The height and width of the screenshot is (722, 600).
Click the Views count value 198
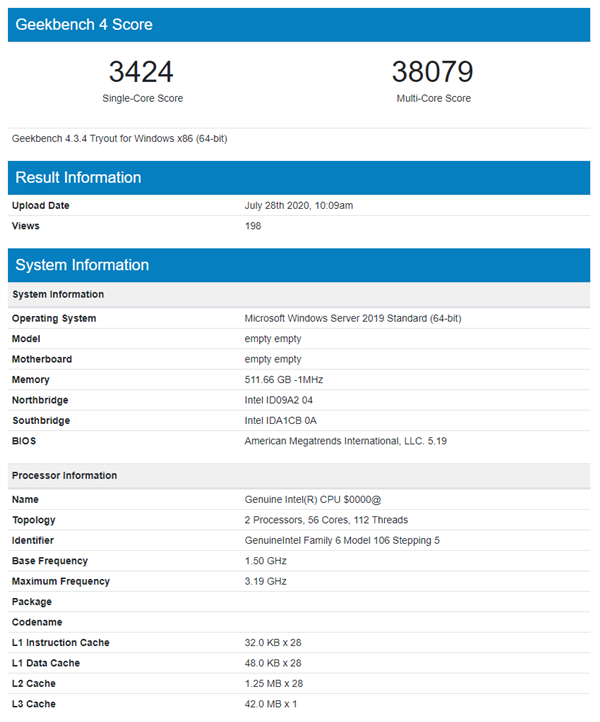coord(253,226)
